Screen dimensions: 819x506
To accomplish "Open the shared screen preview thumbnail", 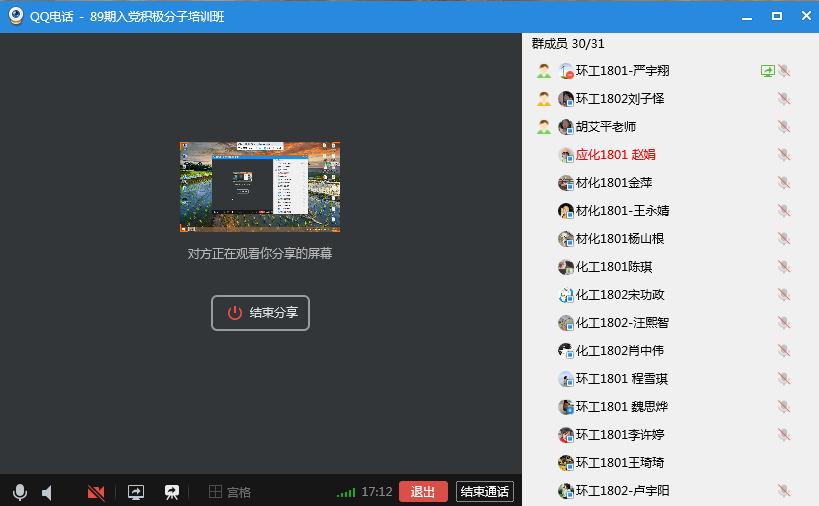I will coord(260,186).
